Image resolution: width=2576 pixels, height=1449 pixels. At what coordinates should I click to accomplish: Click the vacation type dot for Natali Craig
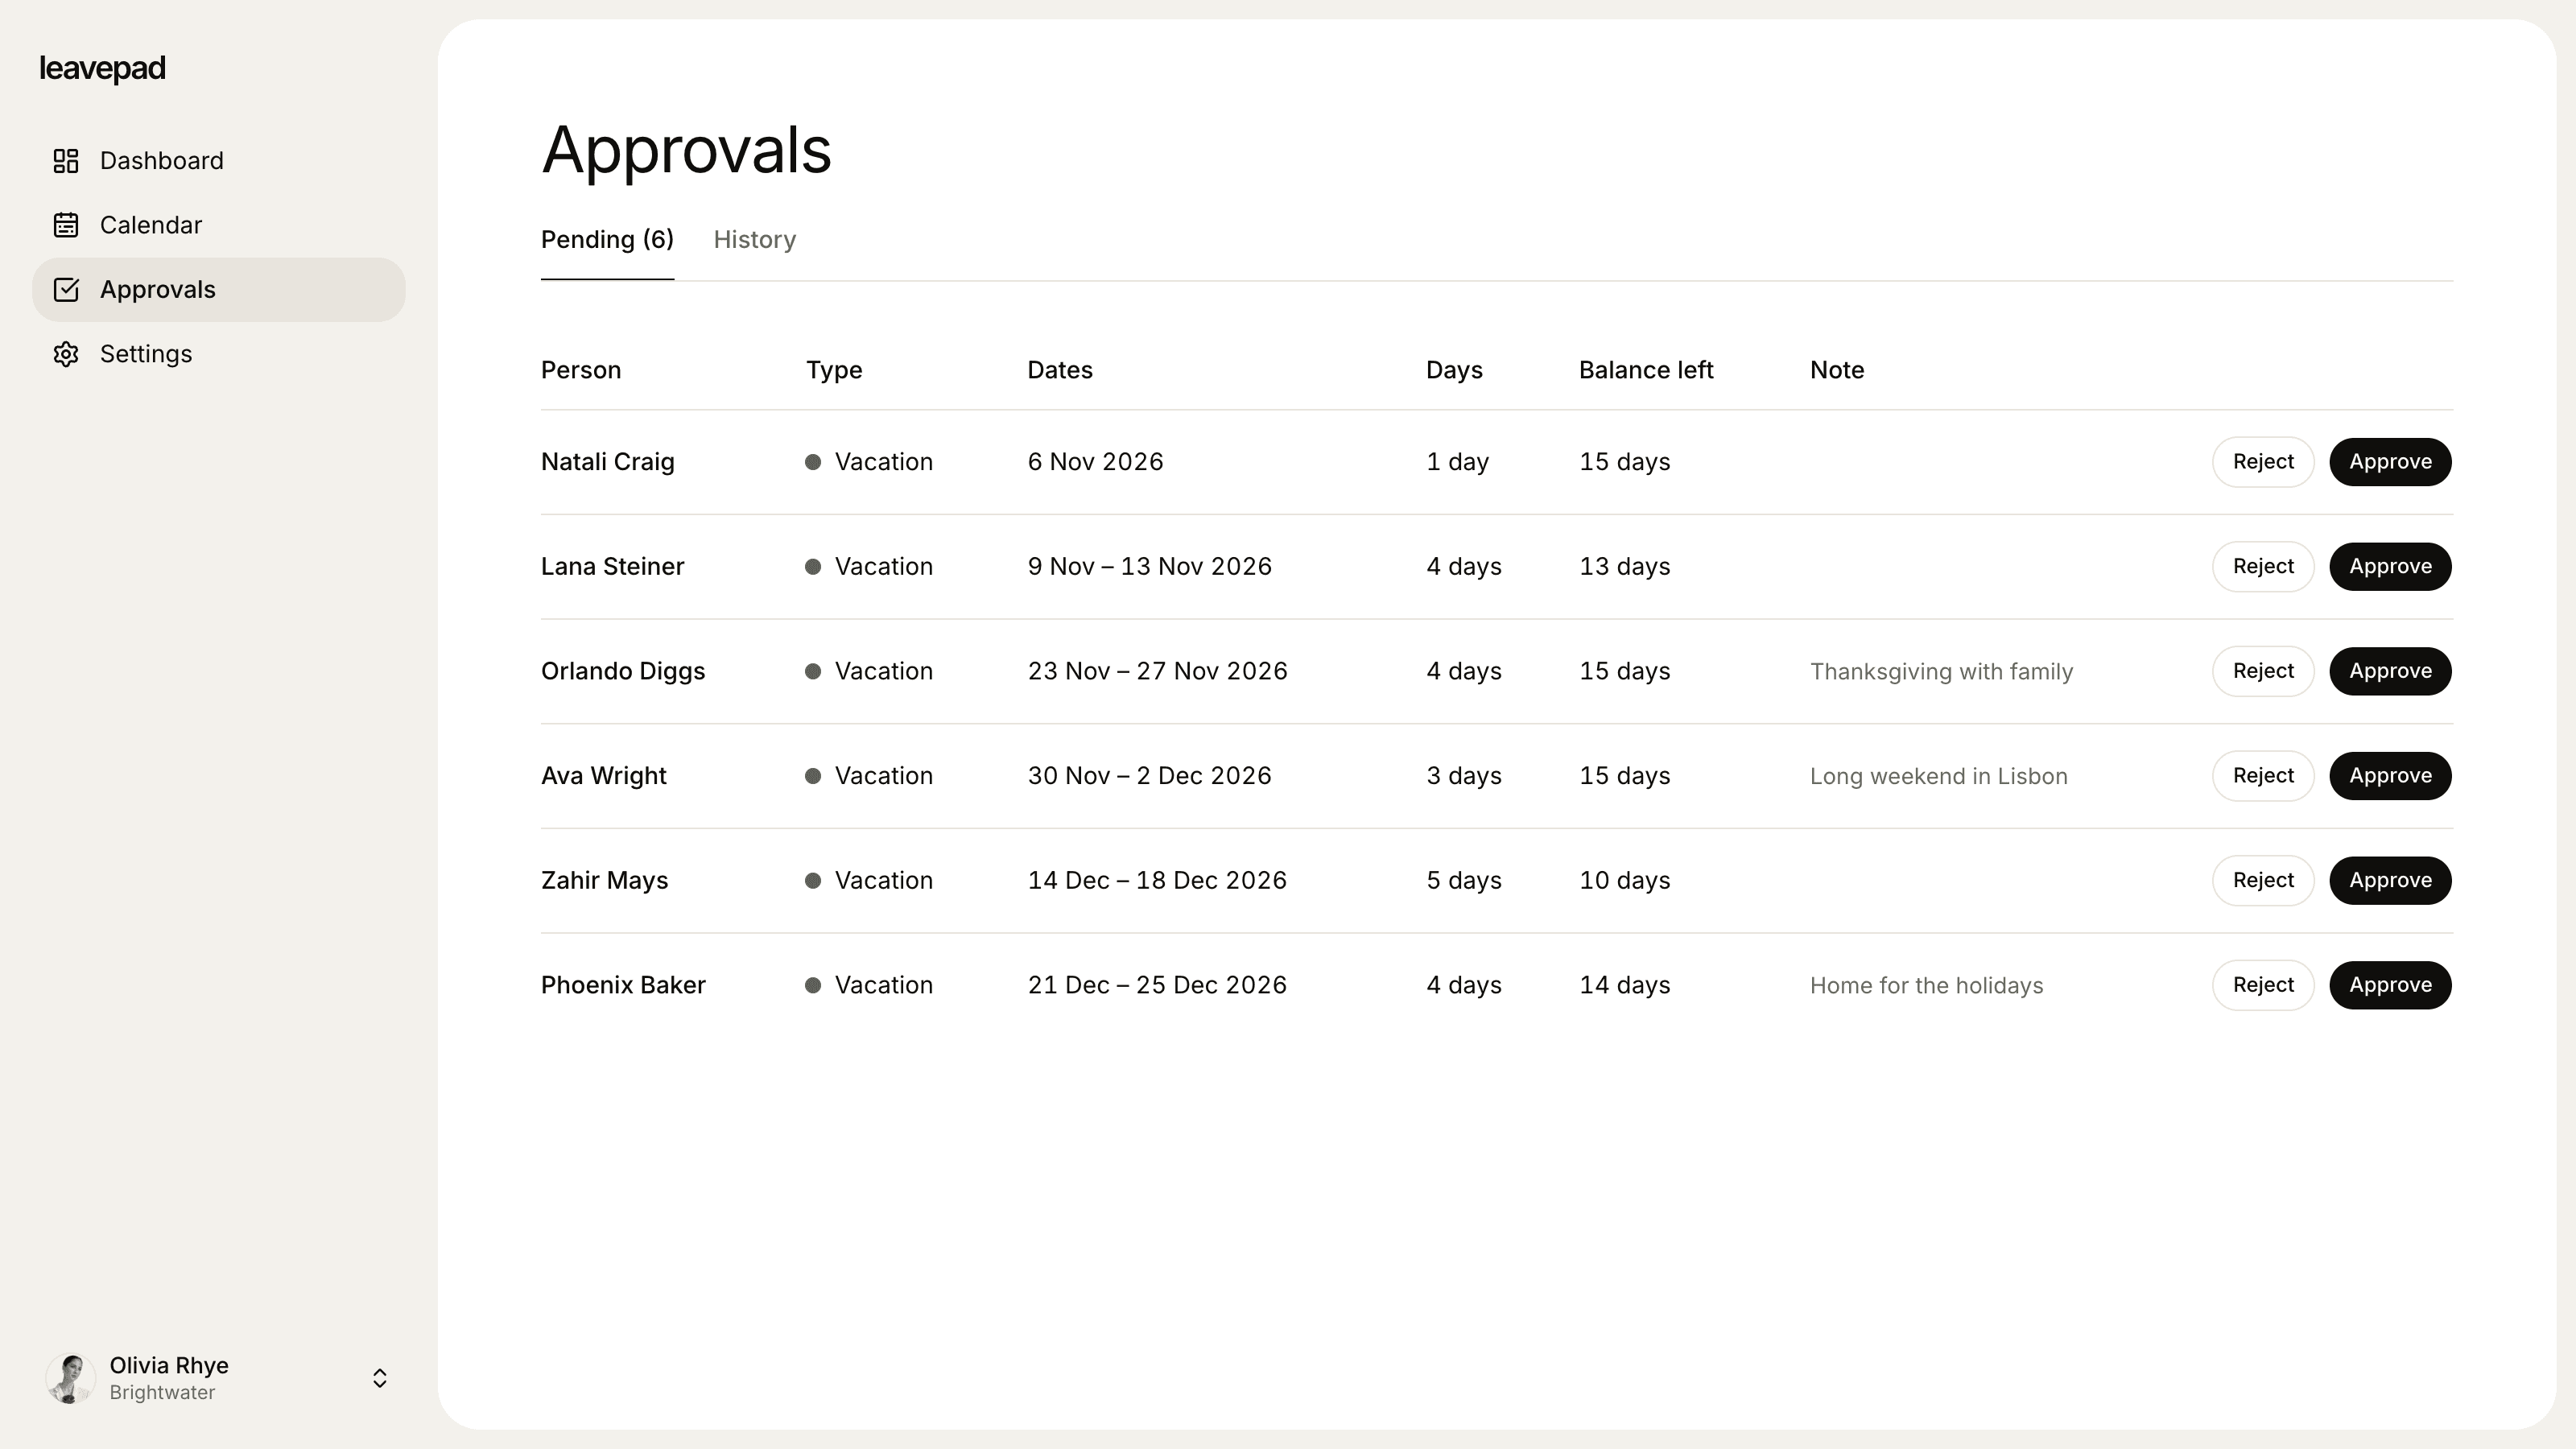[813, 462]
